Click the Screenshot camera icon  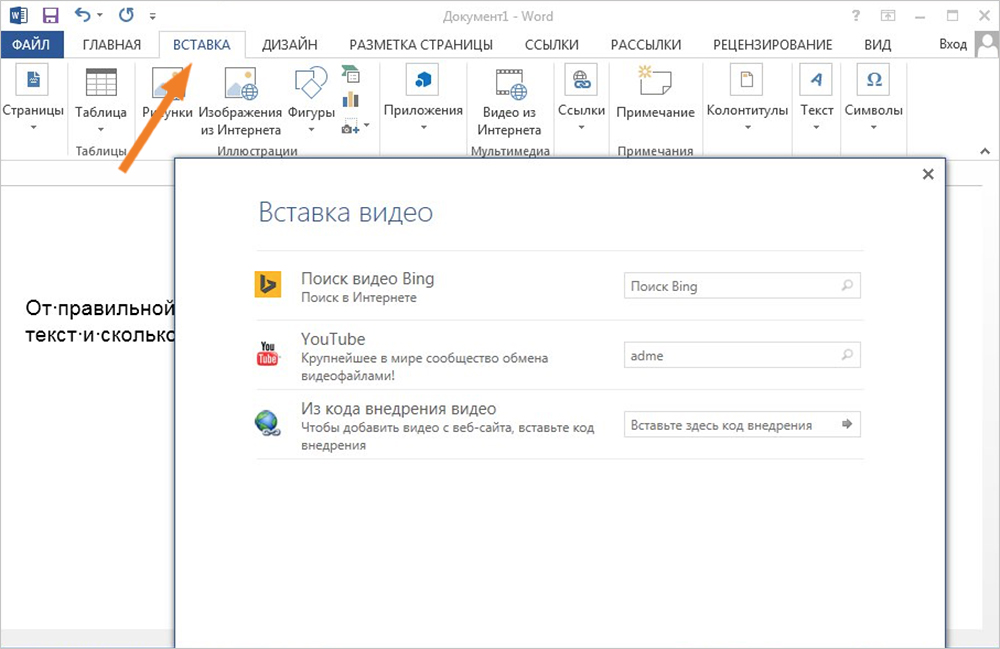click(350, 126)
